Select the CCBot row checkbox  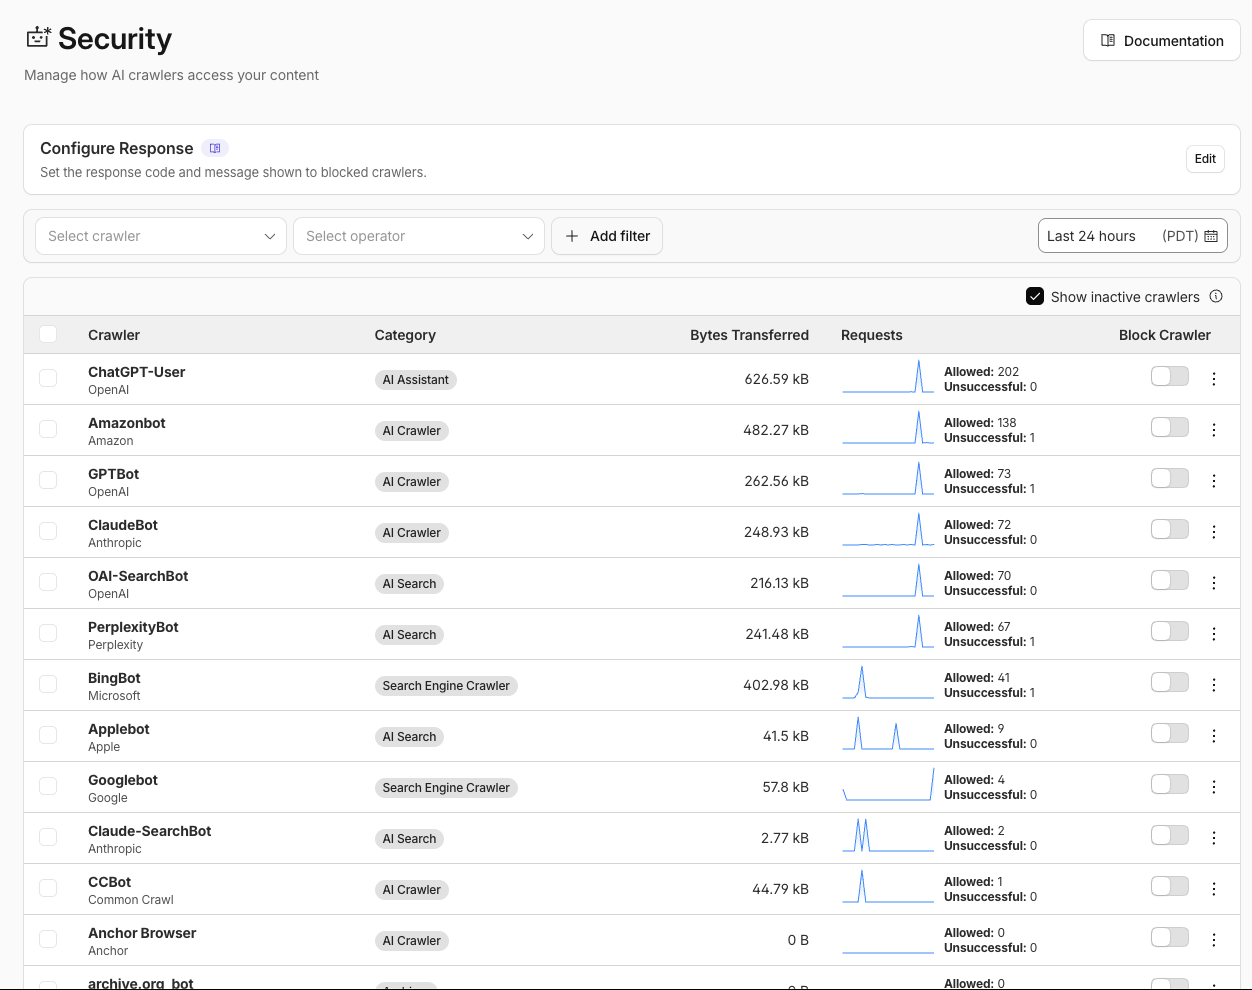point(48,888)
